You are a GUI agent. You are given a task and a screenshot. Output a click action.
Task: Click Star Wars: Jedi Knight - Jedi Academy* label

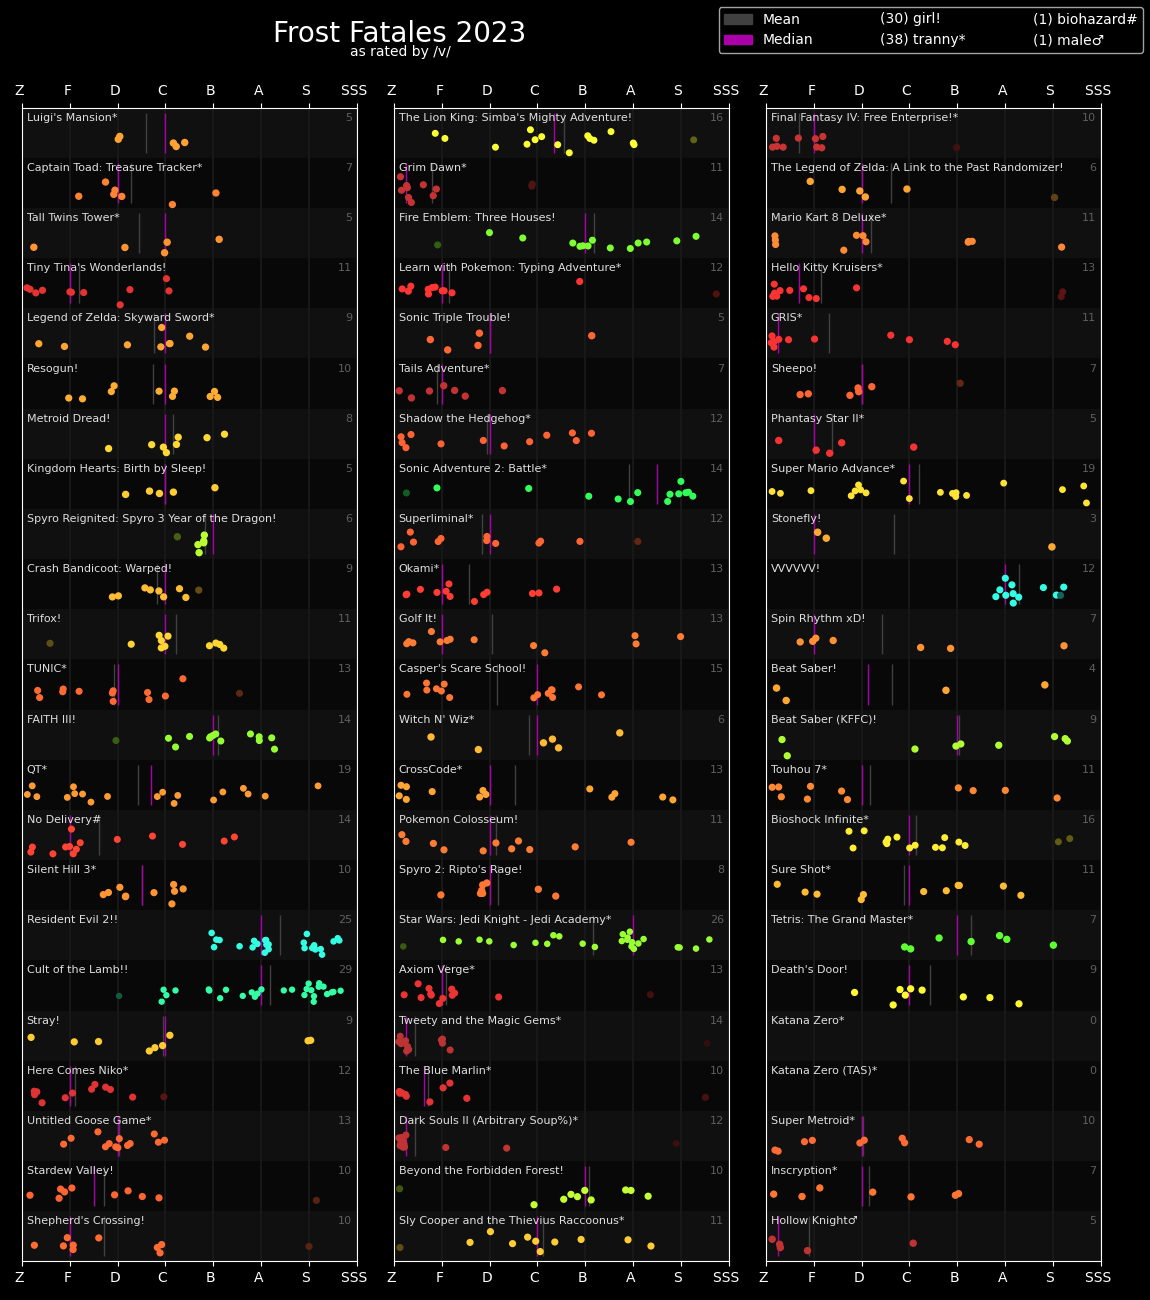505,920
